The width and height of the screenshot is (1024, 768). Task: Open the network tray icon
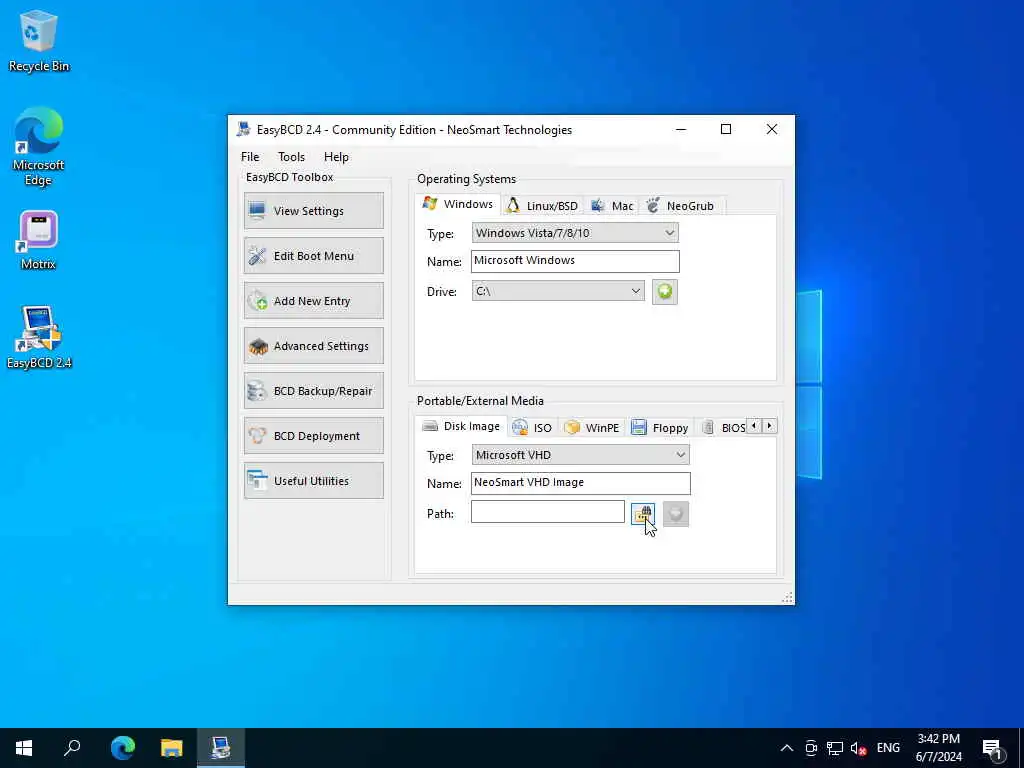click(x=835, y=748)
